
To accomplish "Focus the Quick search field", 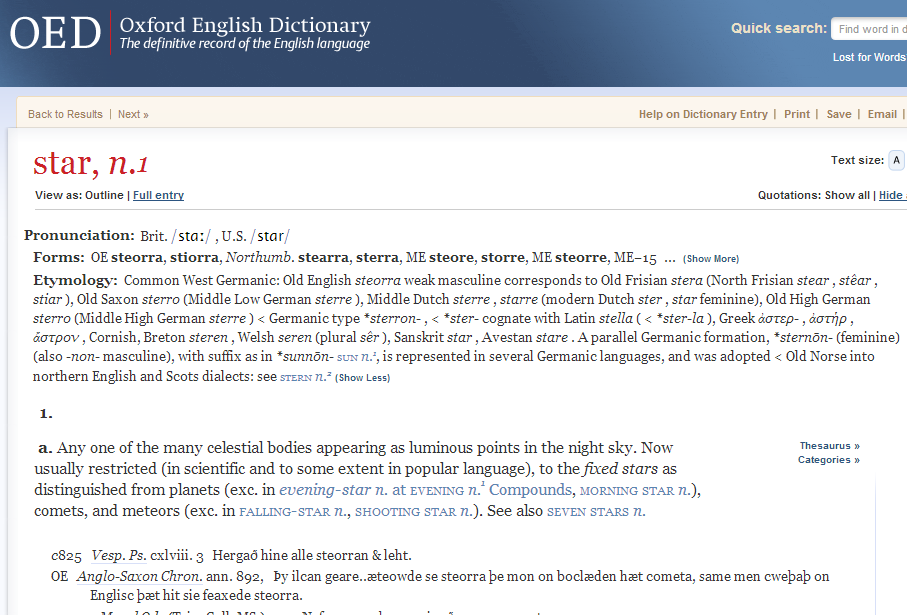I will coord(869,29).
